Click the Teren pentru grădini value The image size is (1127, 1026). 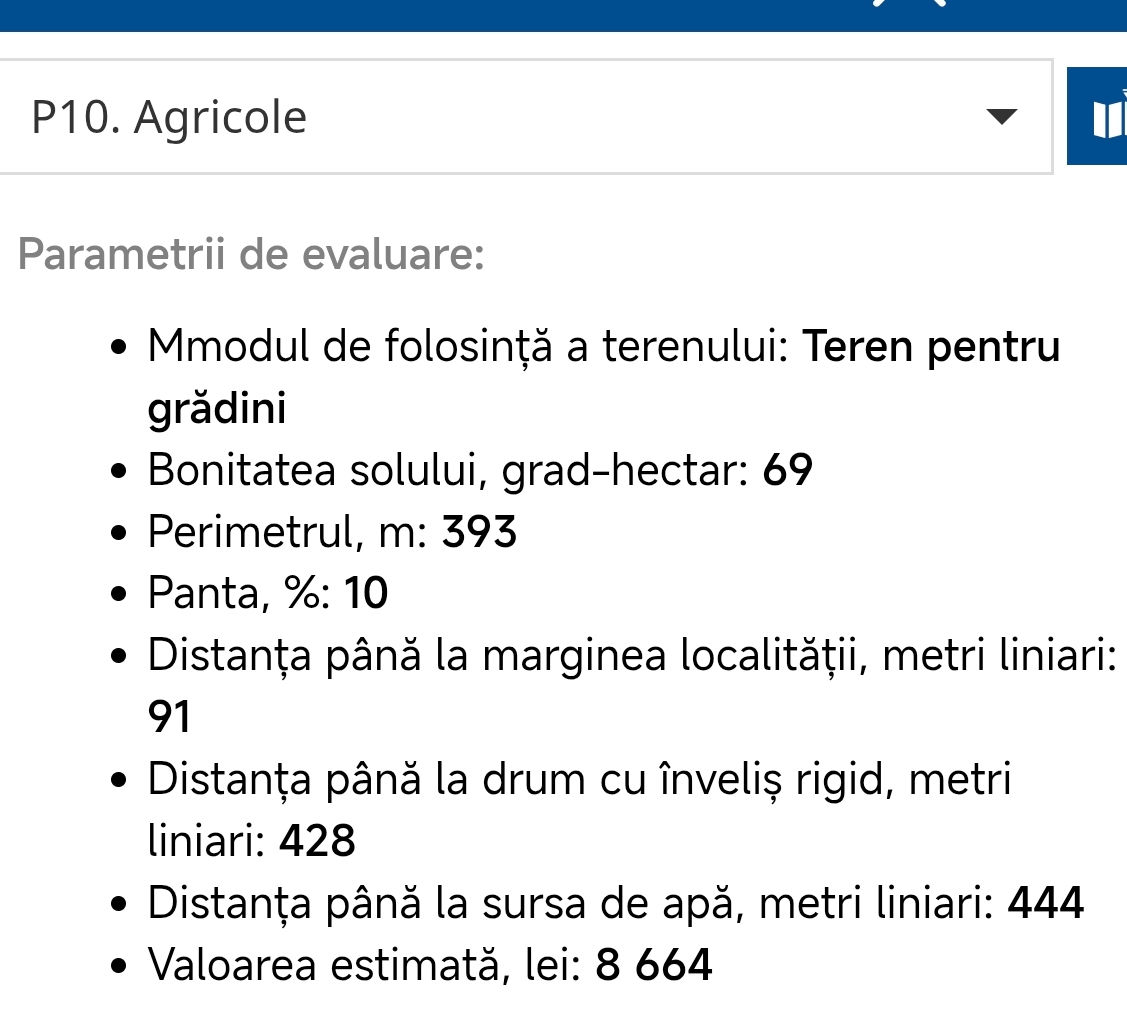pyautogui.click(x=604, y=377)
